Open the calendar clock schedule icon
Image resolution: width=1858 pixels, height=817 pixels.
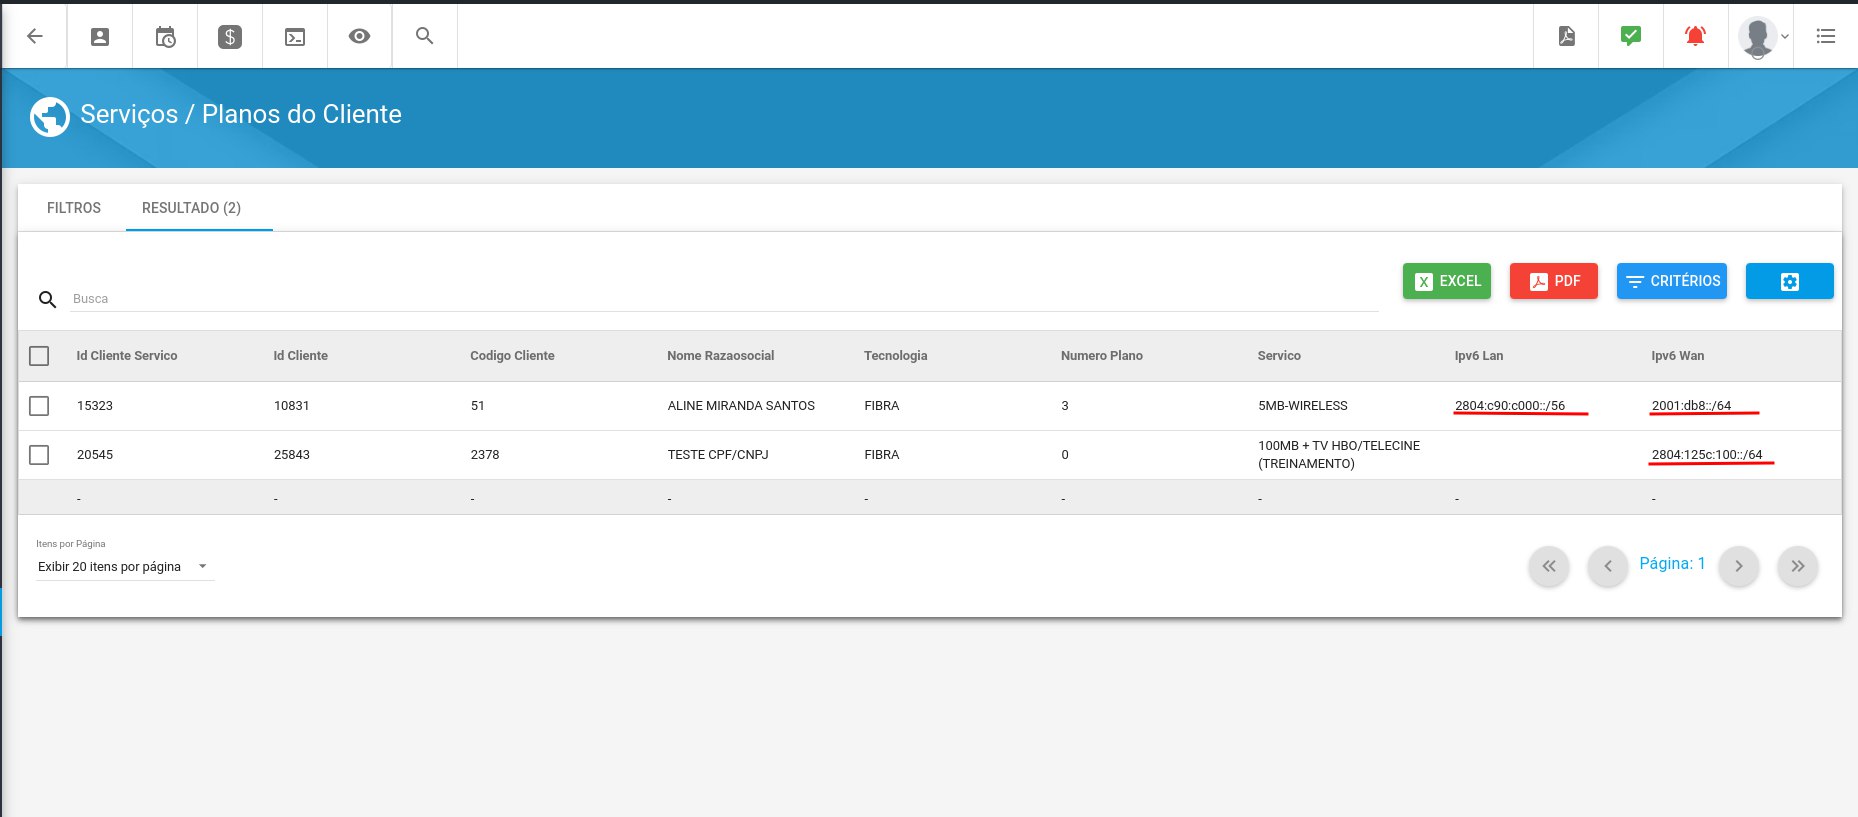click(x=165, y=37)
